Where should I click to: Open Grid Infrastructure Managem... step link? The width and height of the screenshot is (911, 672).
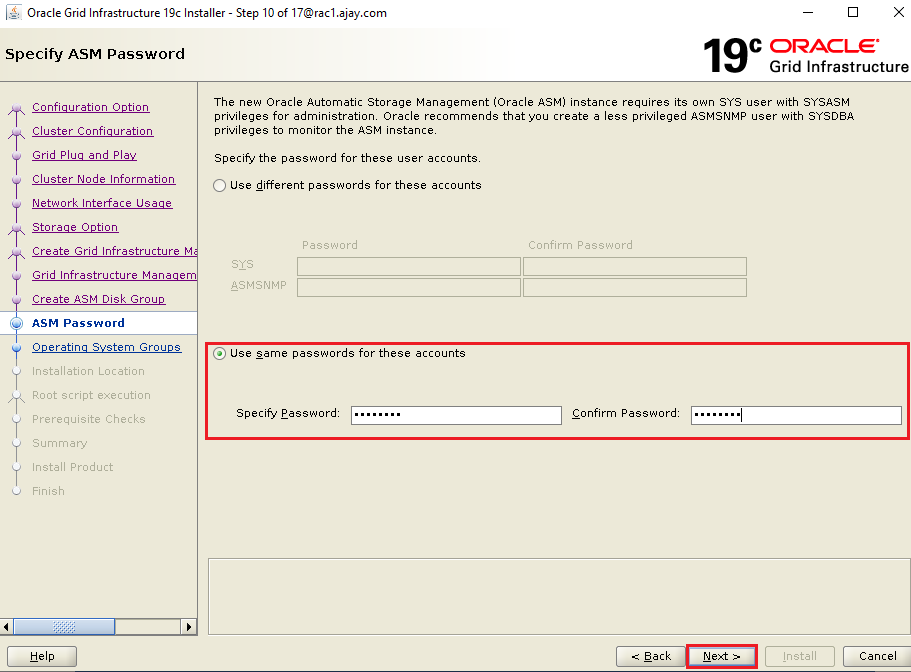coord(114,275)
